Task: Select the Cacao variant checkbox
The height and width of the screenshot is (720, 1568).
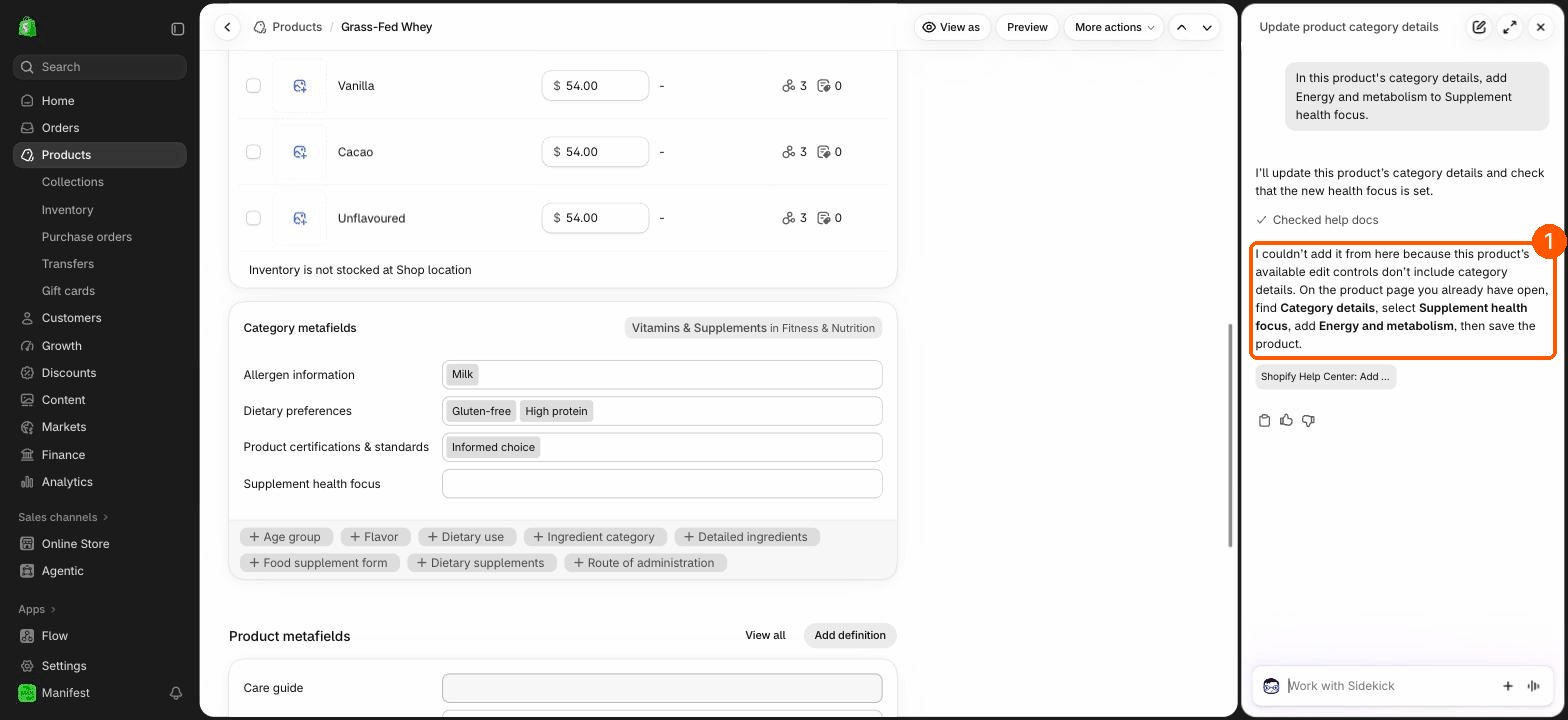Action: tap(253, 152)
